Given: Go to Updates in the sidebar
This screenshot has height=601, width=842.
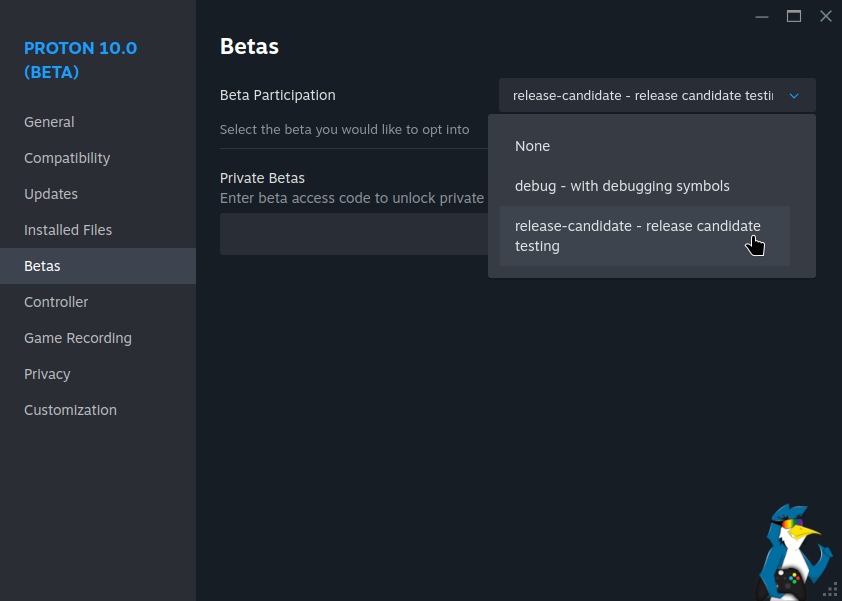Looking at the screenshot, I should (51, 194).
